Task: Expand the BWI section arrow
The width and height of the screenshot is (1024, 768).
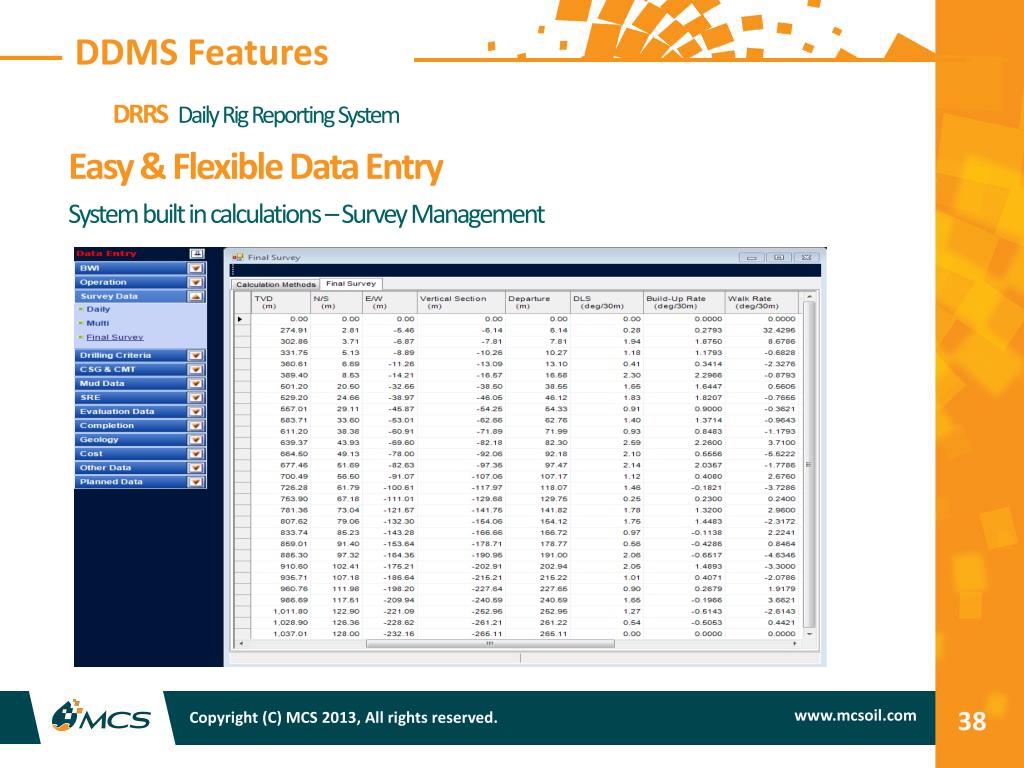Action: (195, 268)
